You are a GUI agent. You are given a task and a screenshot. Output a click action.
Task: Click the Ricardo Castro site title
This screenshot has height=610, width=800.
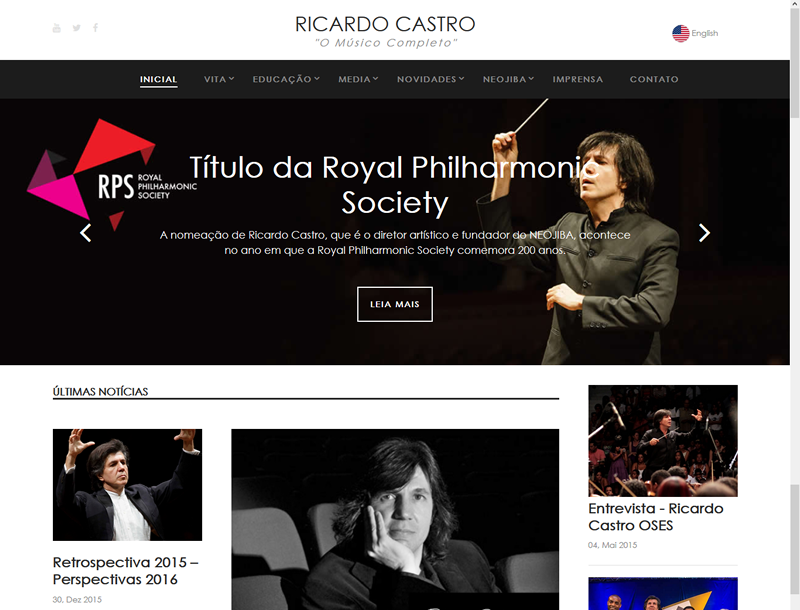[x=385, y=24]
